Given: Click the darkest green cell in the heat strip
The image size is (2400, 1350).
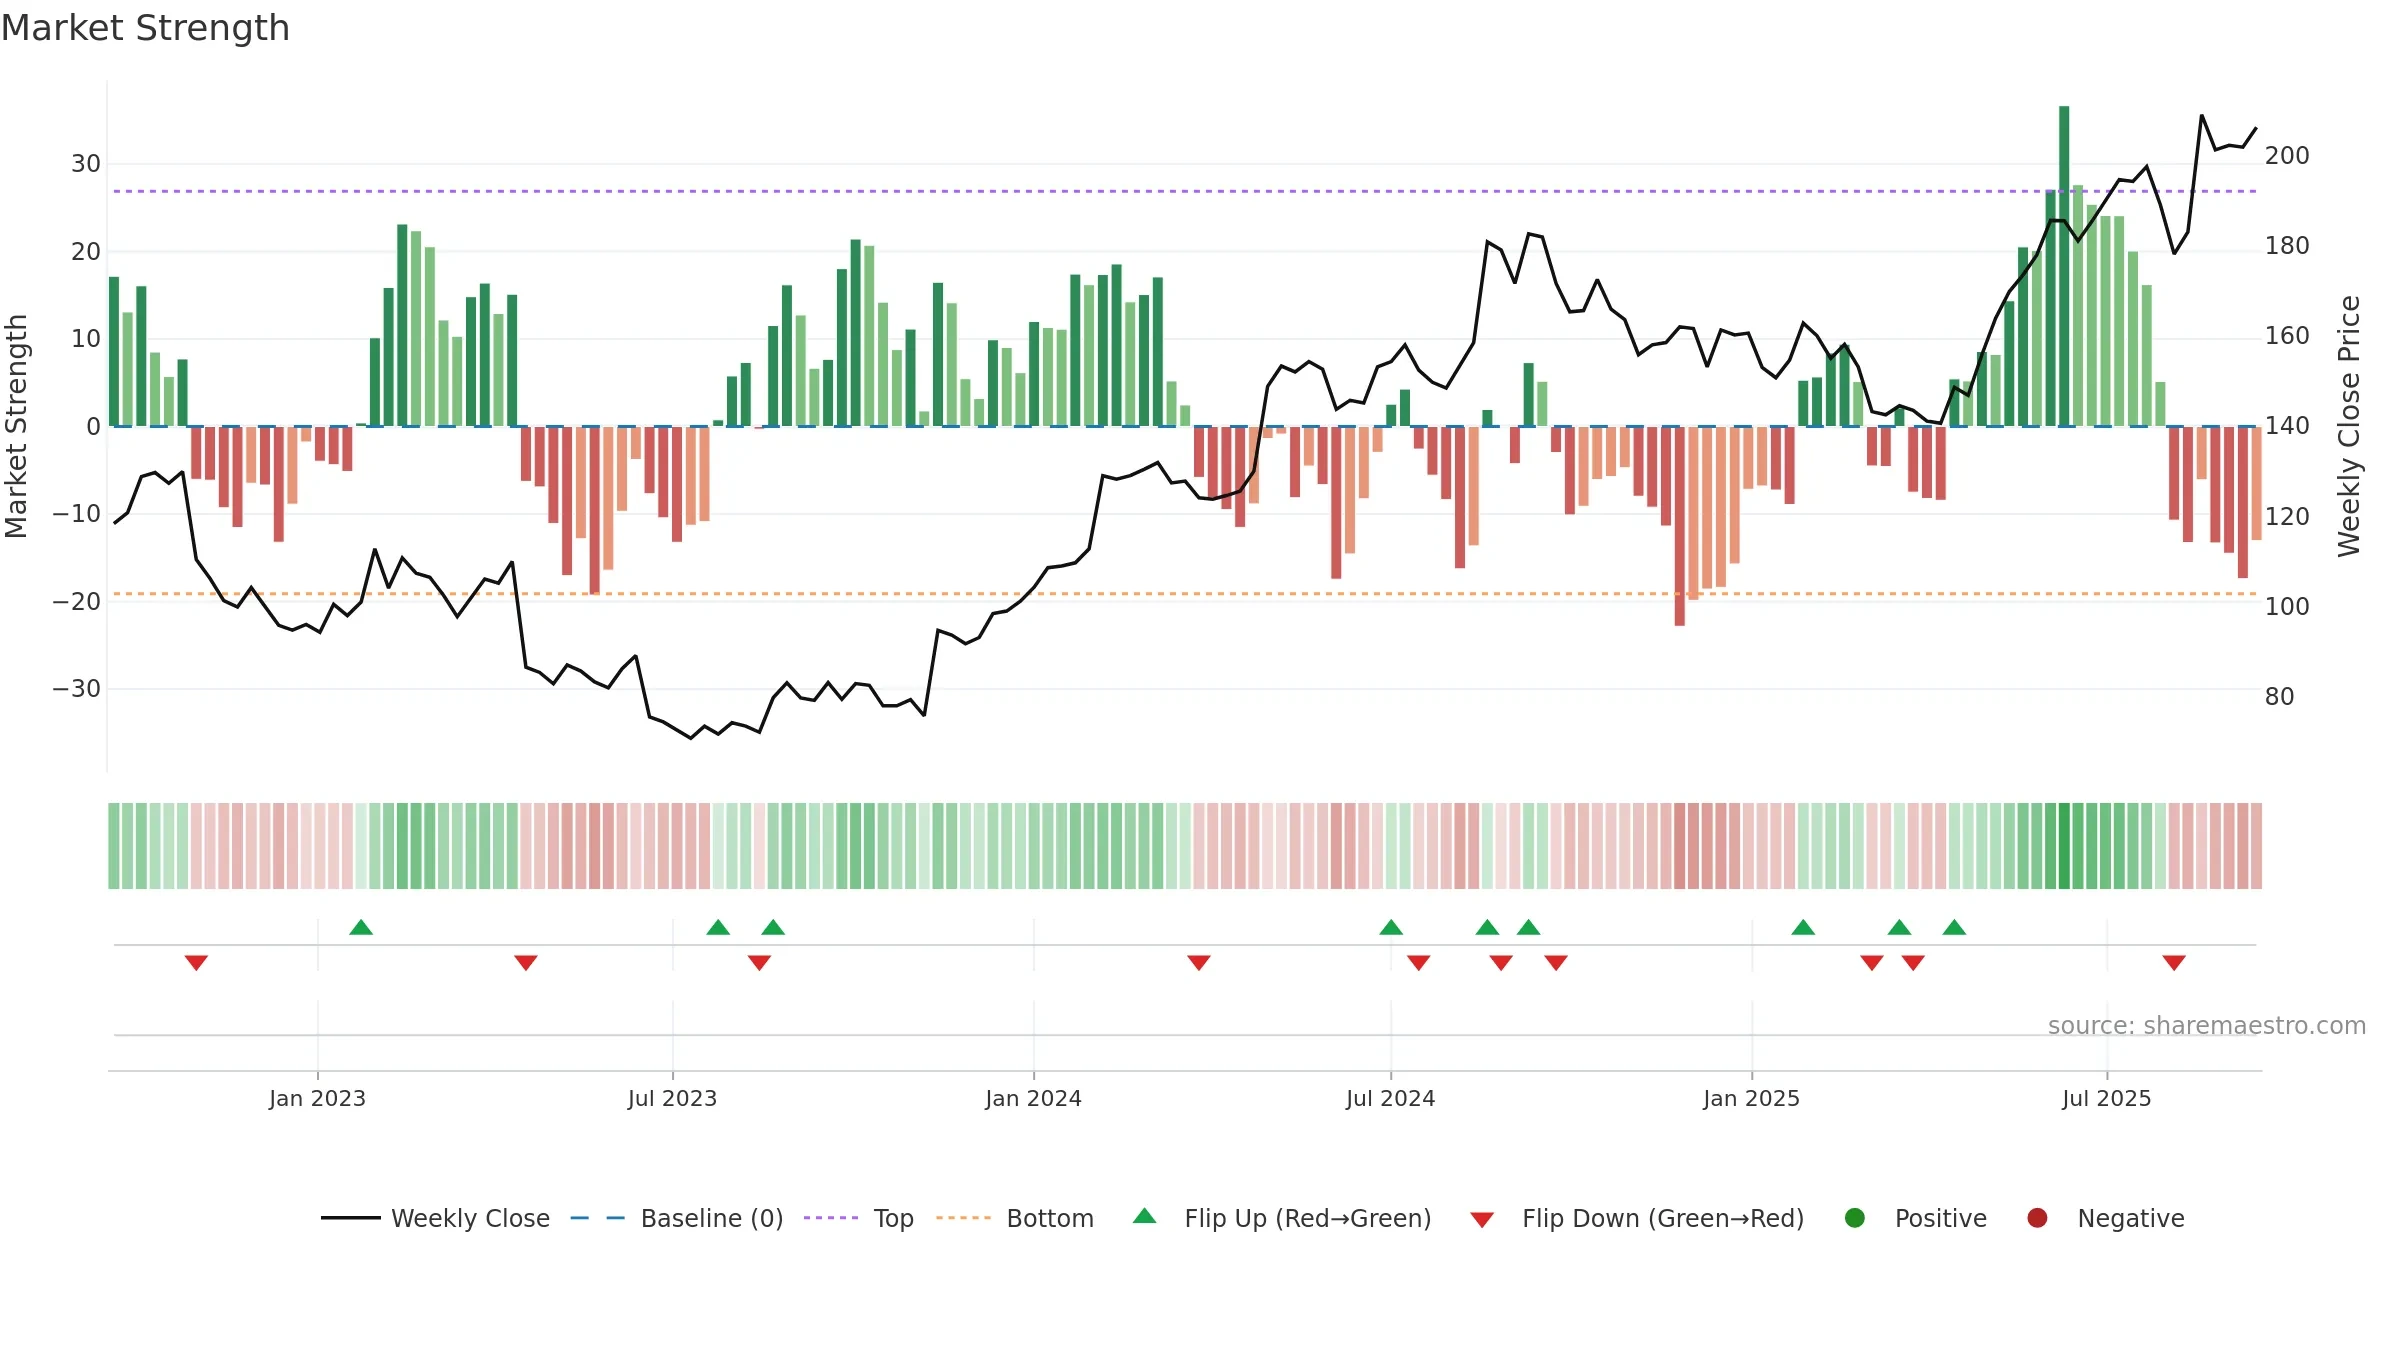Looking at the screenshot, I should click(2064, 846).
